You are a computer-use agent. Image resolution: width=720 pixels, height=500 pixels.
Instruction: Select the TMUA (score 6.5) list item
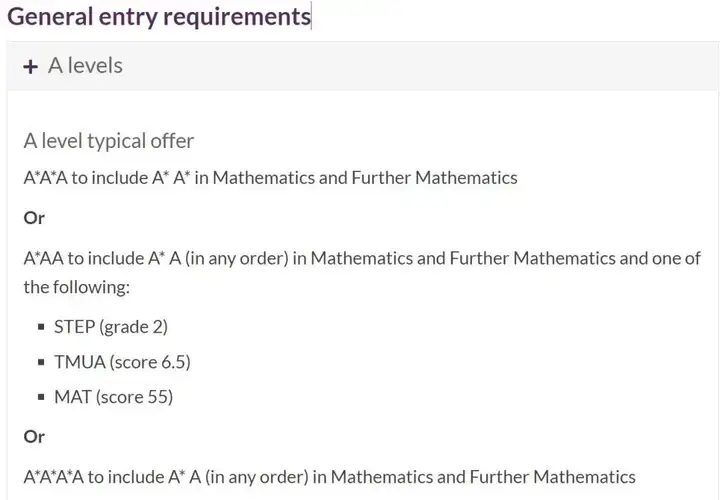click(x=122, y=362)
